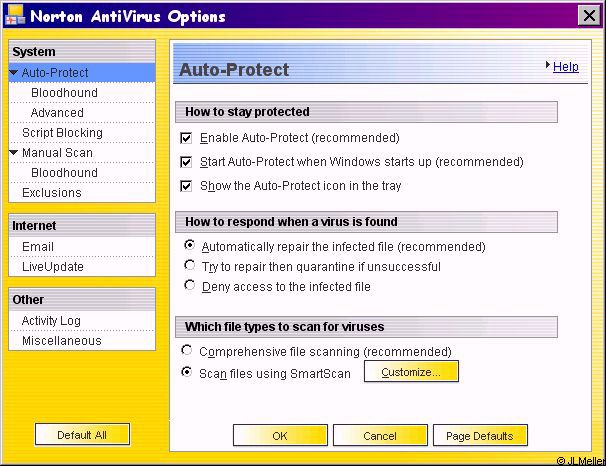
Task: Toggle Show the Auto-Protect icon in tray
Action: click(186, 186)
